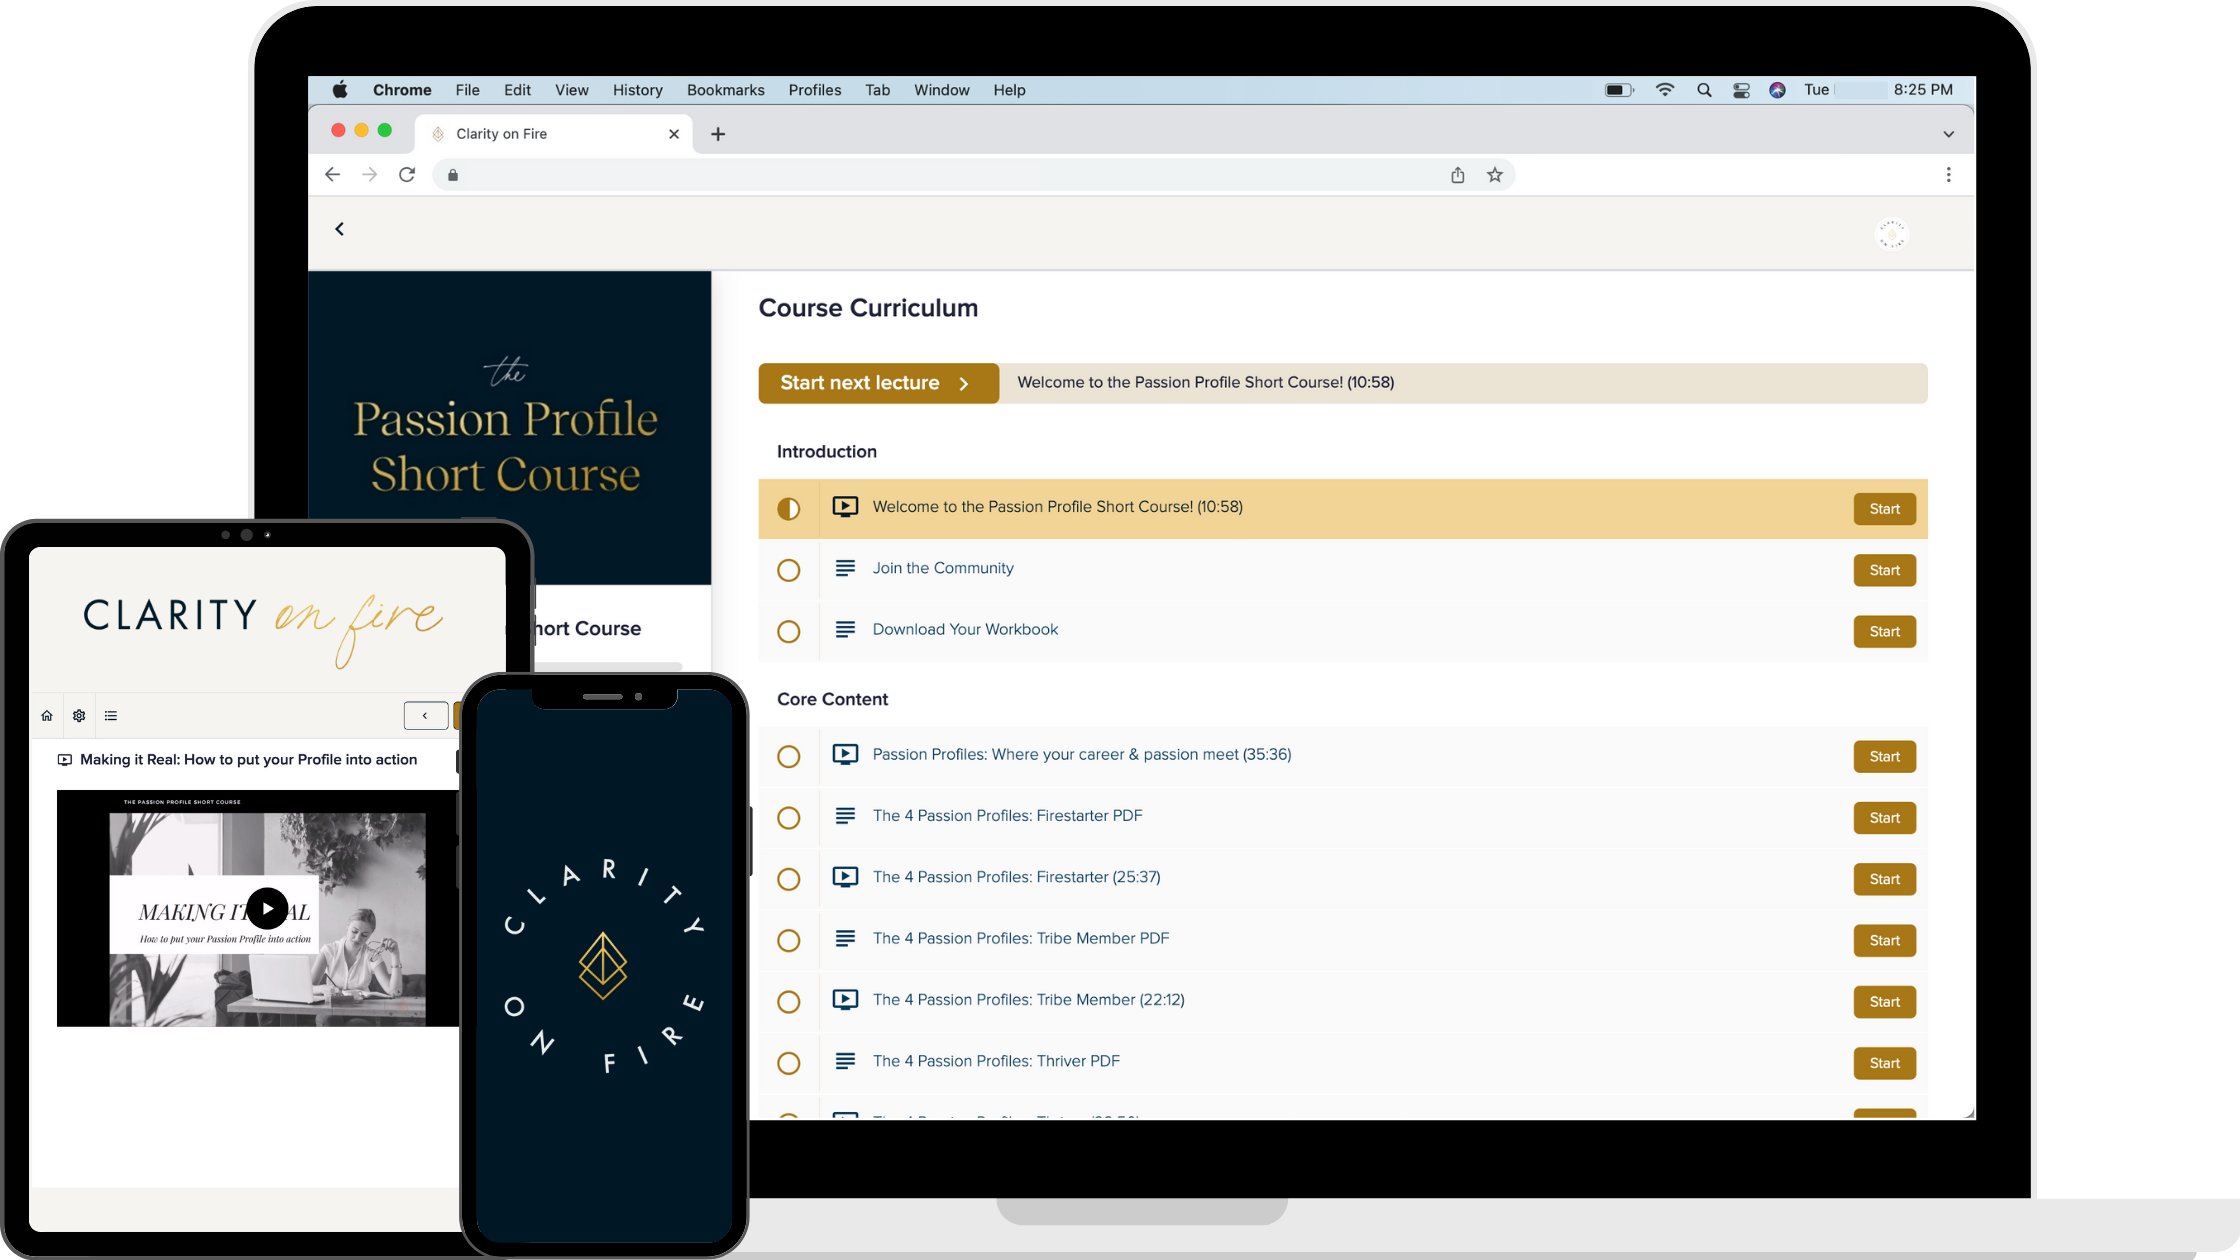Click the home icon in course sidebar
The width and height of the screenshot is (2240, 1260).
point(48,715)
